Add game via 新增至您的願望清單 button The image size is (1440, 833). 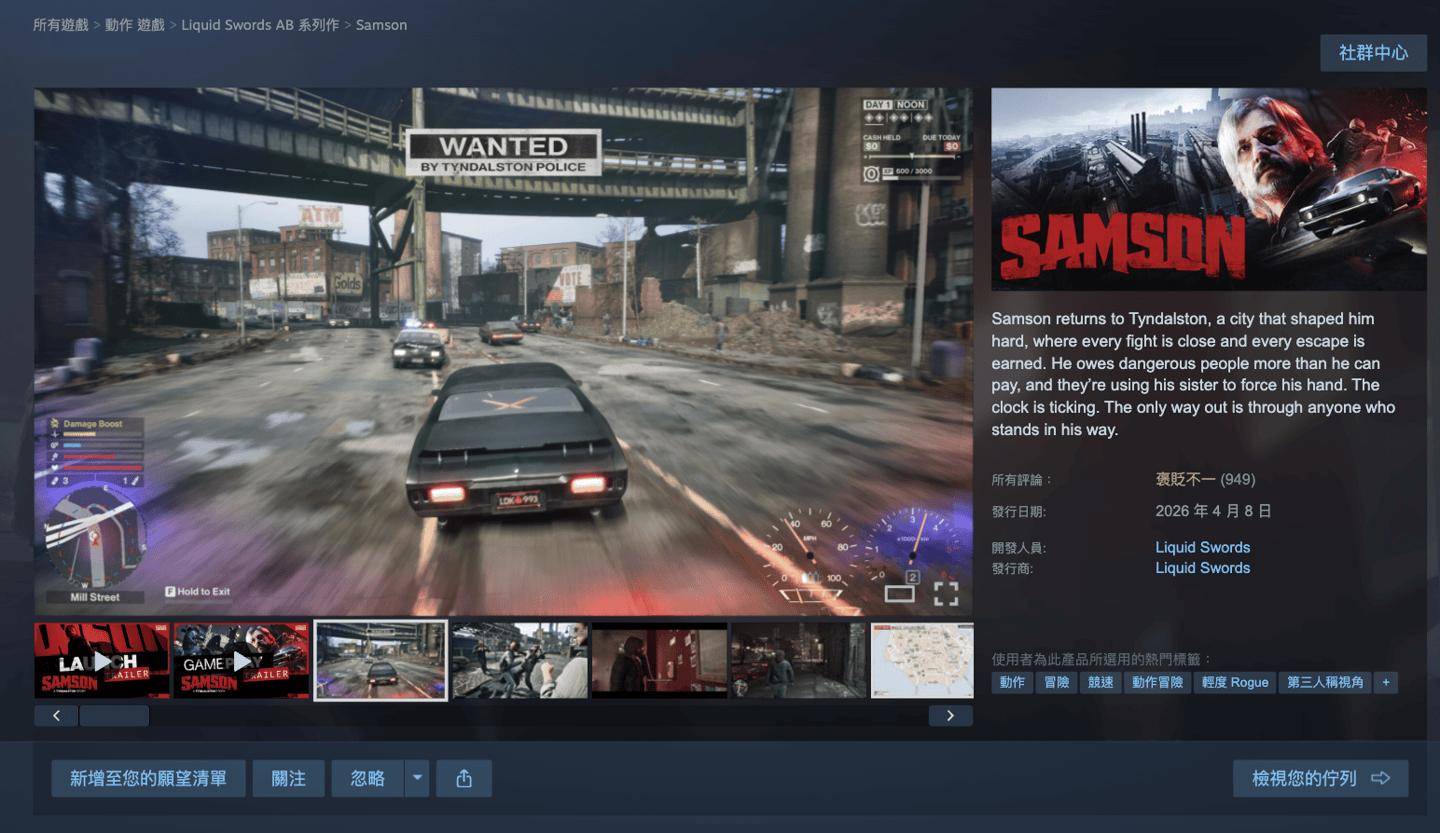148,779
